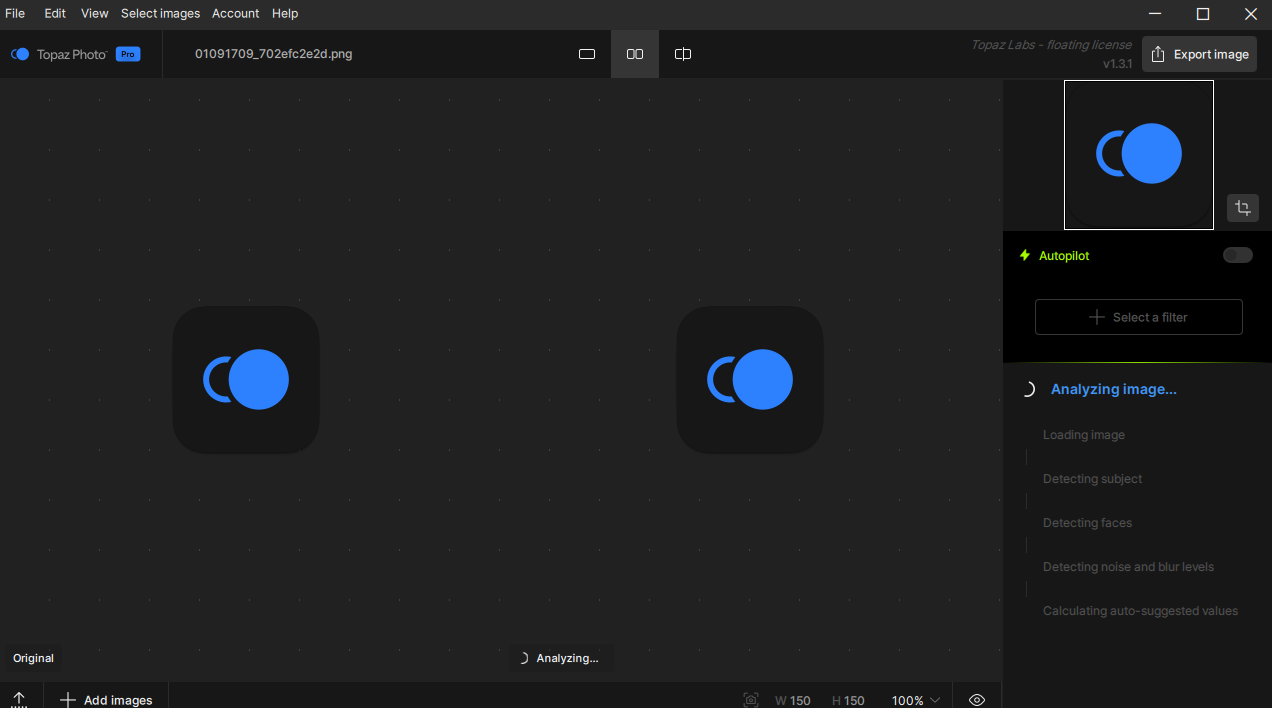The width and height of the screenshot is (1272, 708).
Task: Click the H 150 height value
Action: (848, 700)
